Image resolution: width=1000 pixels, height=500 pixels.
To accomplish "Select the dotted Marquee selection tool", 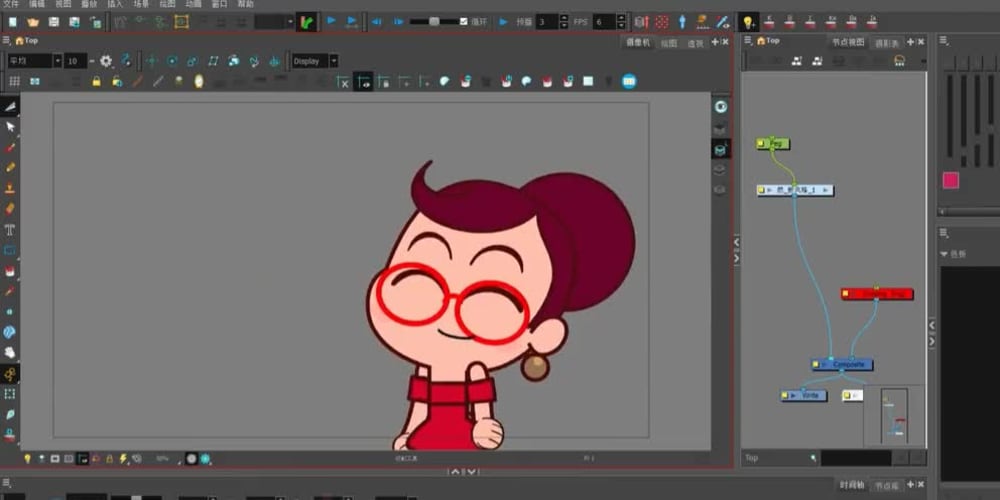I will [x=10, y=394].
